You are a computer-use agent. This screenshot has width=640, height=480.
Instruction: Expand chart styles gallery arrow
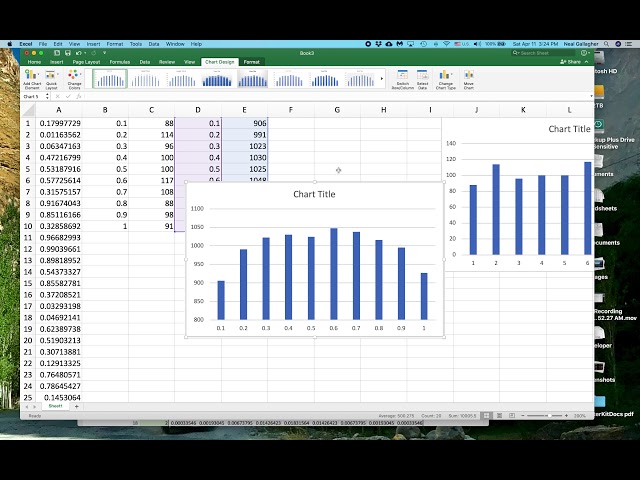(x=382, y=78)
